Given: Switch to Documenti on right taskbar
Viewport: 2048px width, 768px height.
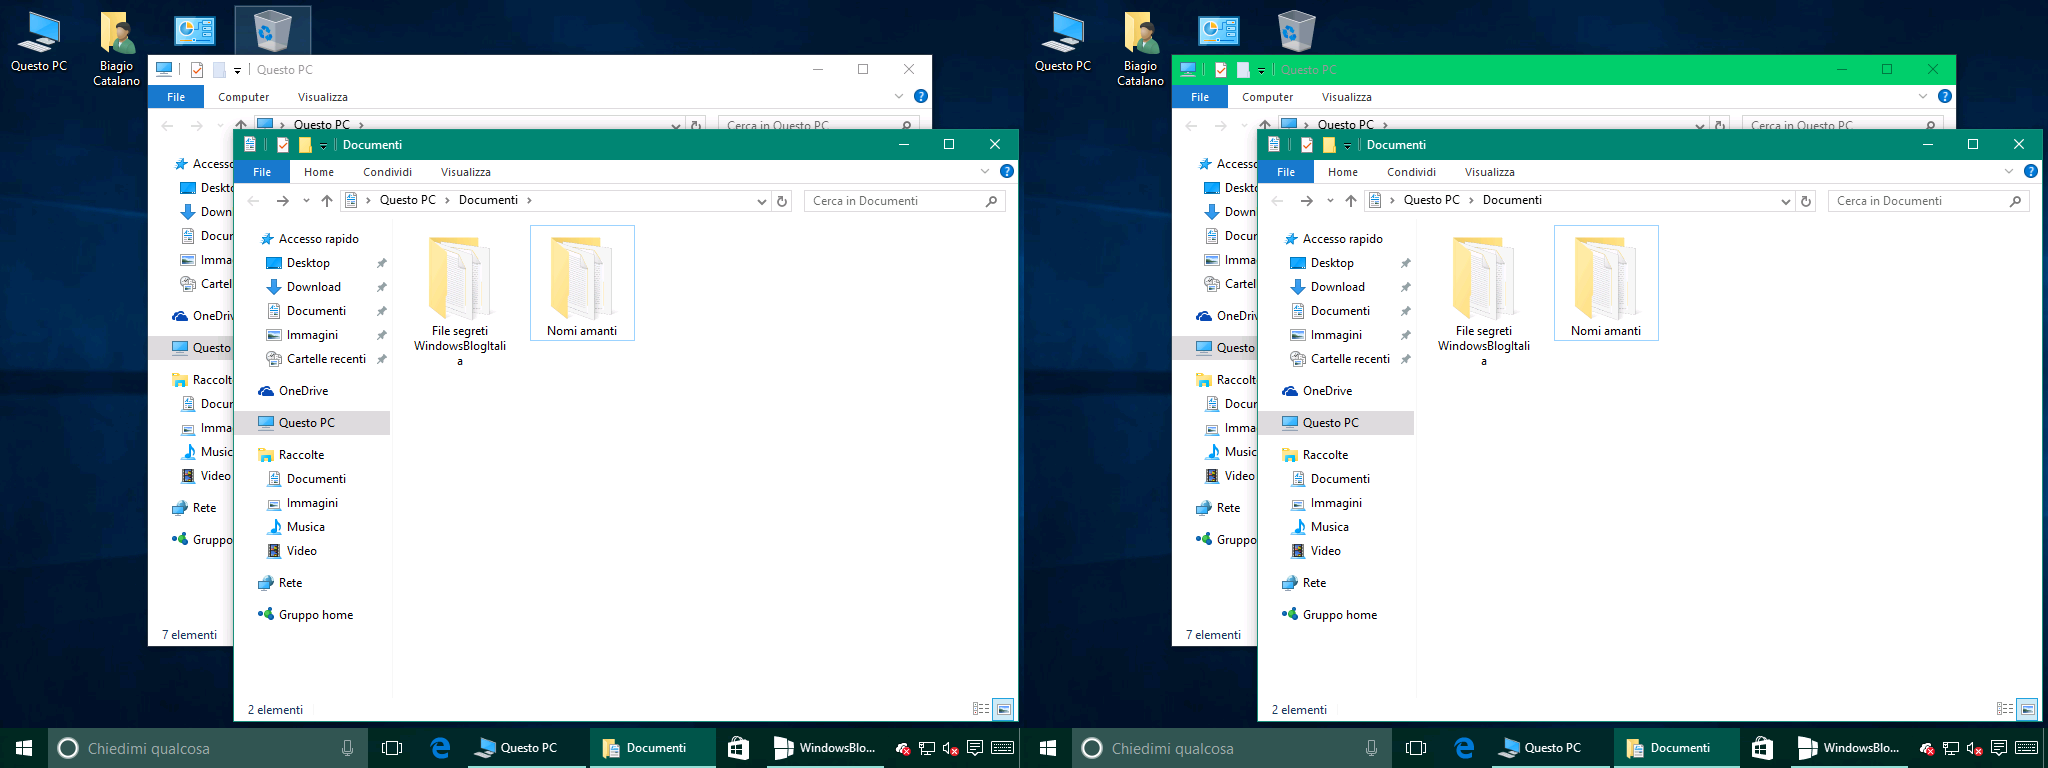Looking at the screenshot, I should pos(1678,748).
